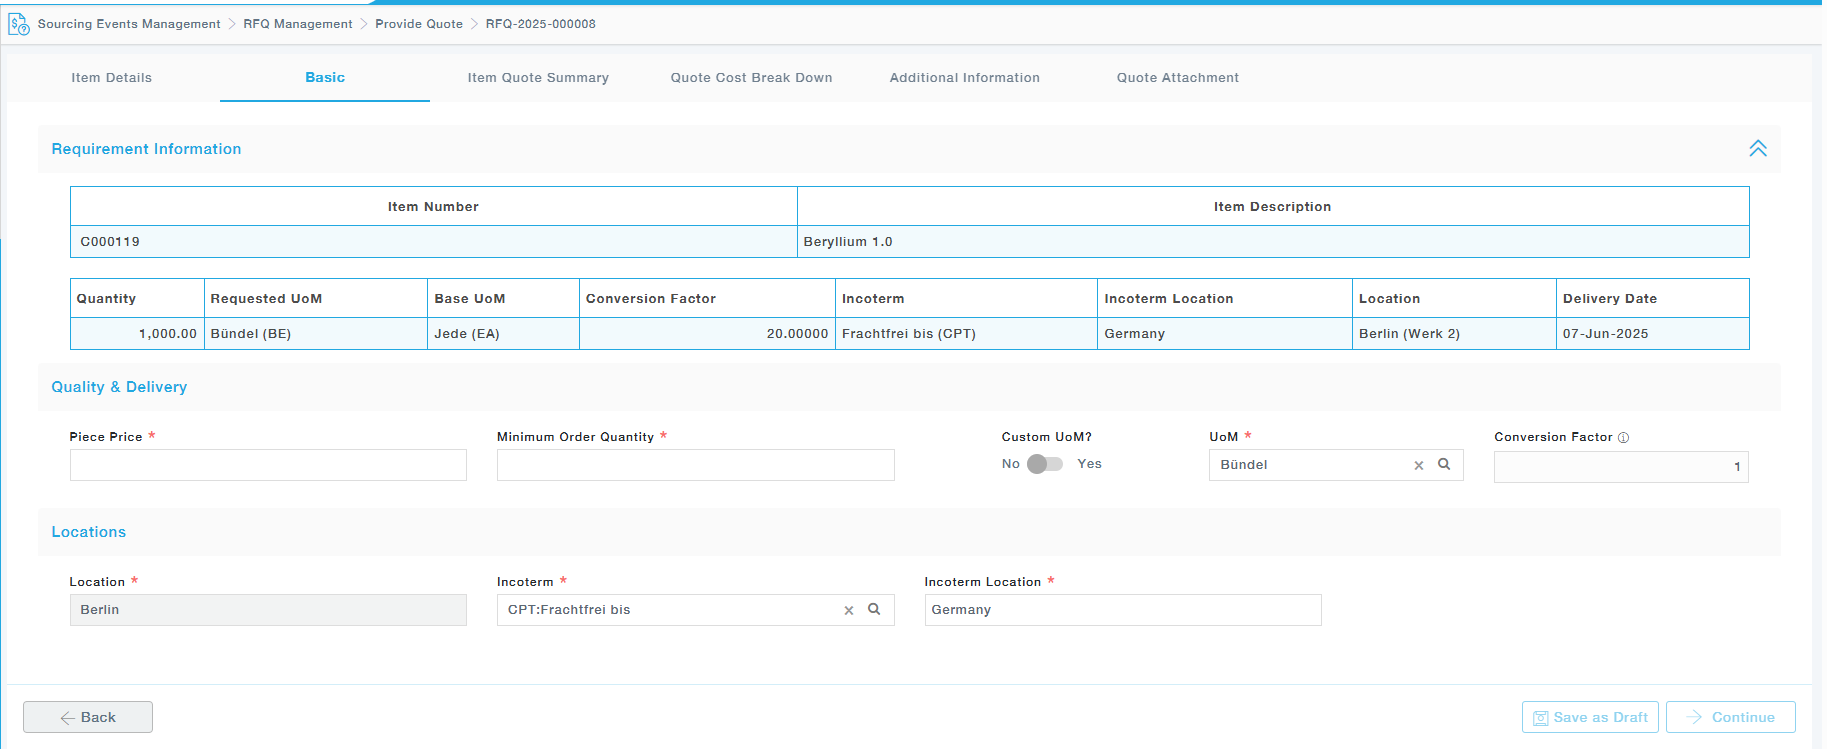Screen dimensions: 1827x749
Task: Click the No label of Custom UoM
Action: click(x=1011, y=464)
